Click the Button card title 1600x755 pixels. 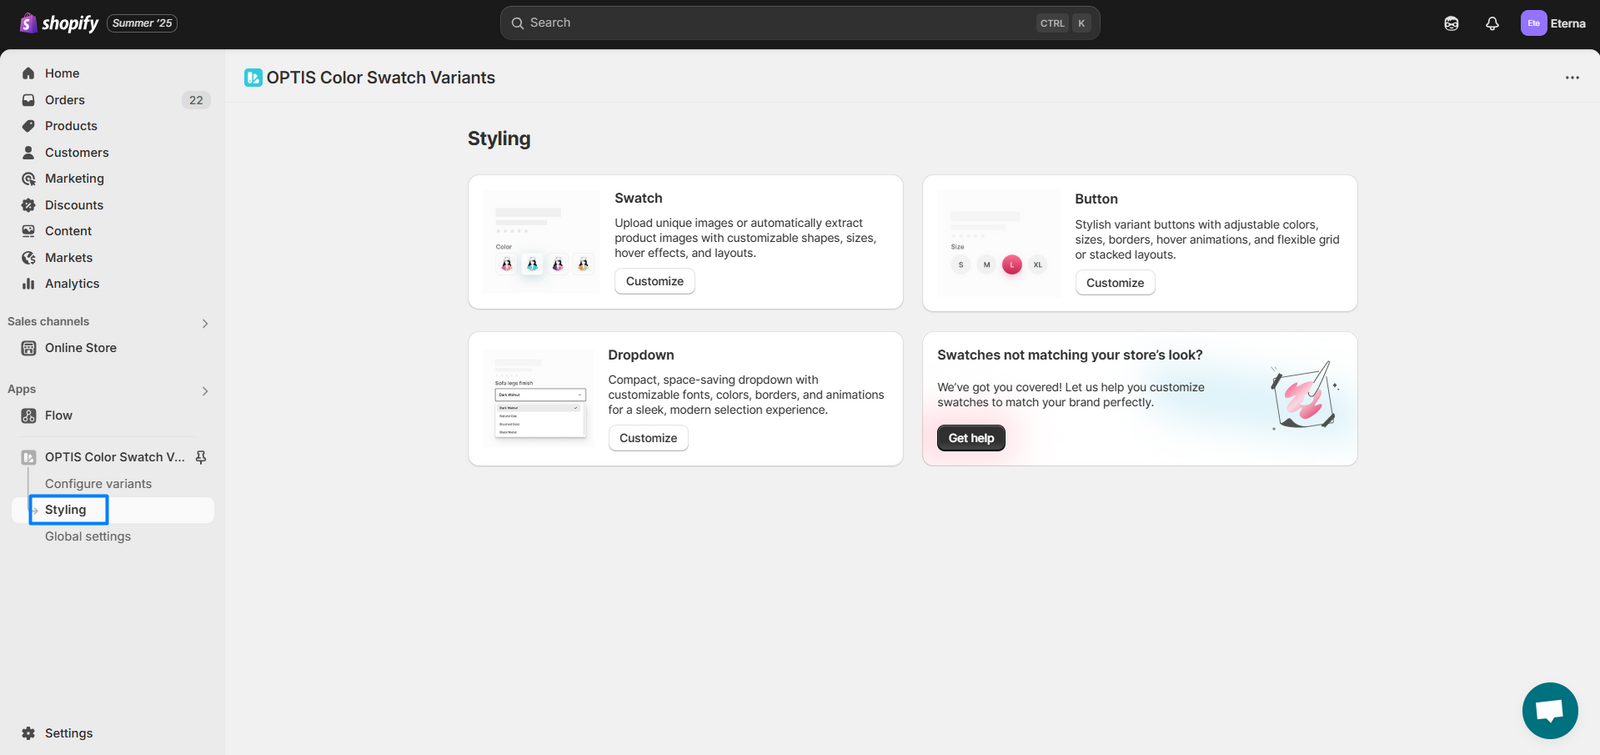tap(1096, 199)
